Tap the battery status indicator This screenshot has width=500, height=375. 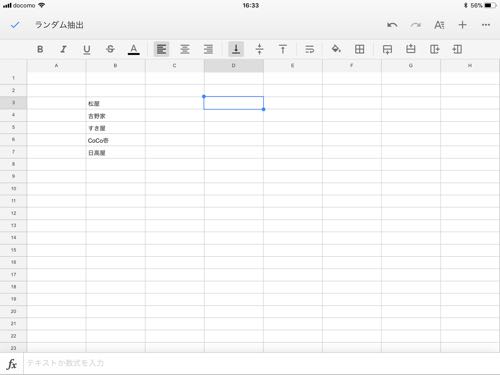(x=490, y=5)
